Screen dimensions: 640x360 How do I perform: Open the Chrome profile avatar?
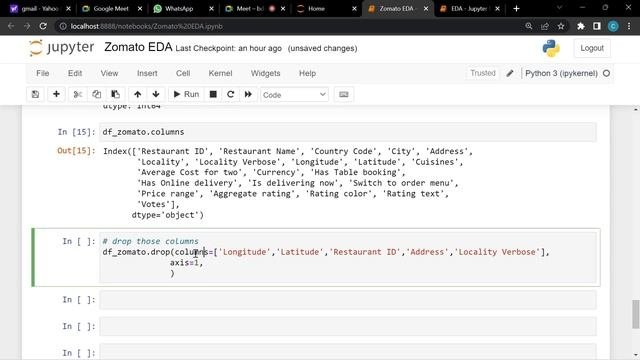tap(613, 26)
